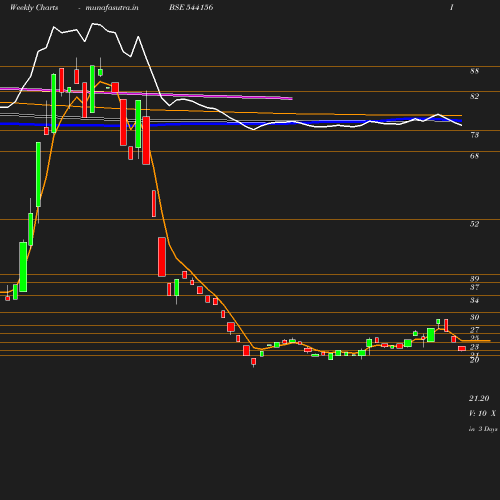Click the 73 price level label
500x500 pixels.
coord(474,135)
